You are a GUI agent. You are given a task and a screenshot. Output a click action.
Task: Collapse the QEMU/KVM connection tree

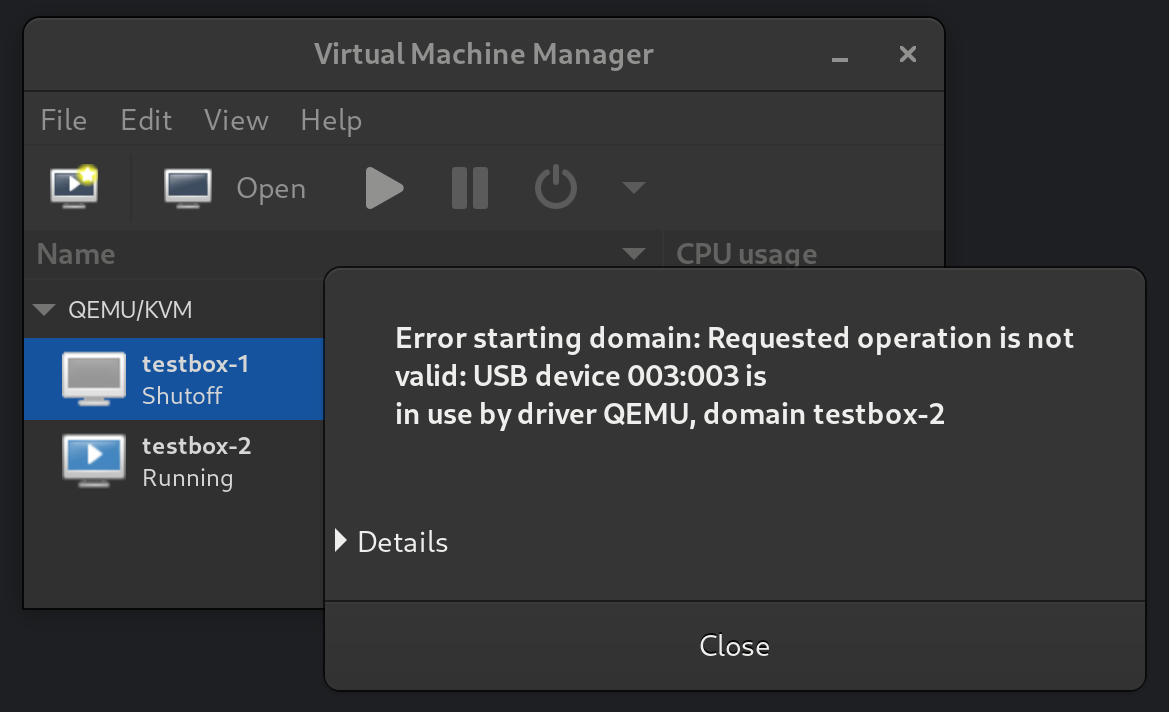point(43,310)
